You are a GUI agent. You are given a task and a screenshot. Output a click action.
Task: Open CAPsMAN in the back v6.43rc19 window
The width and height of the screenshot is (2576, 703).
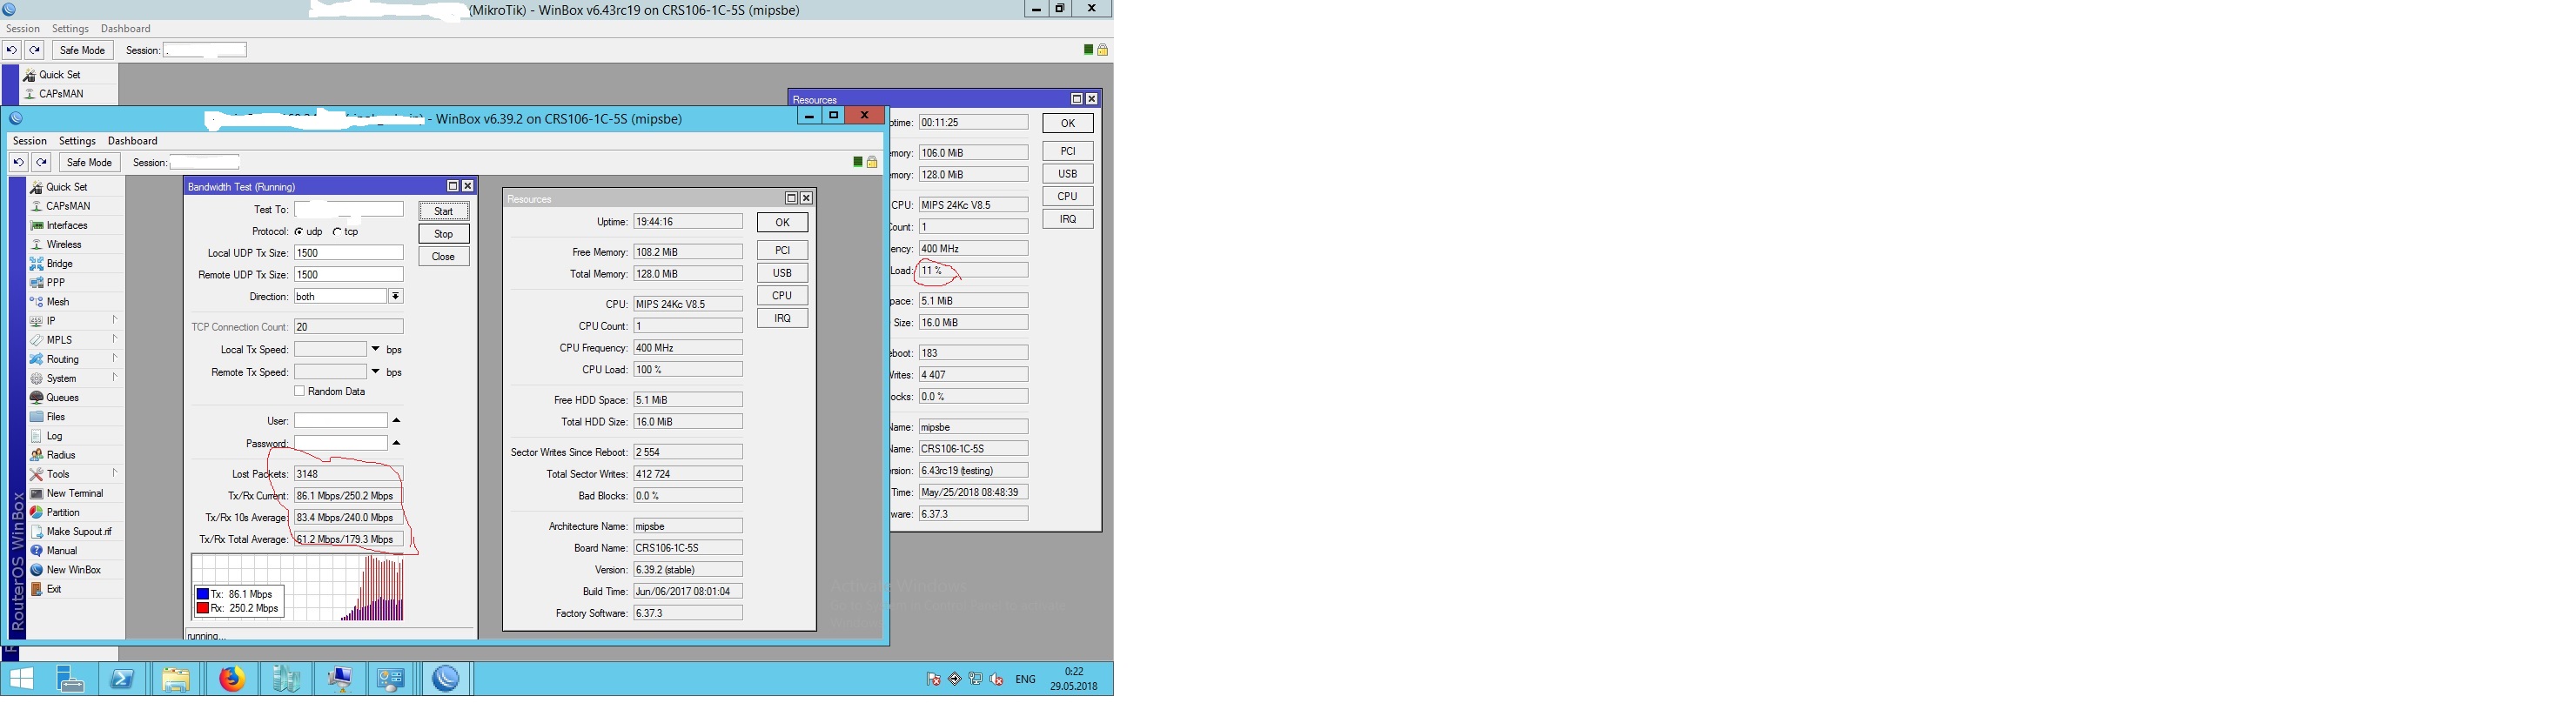[61, 94]
